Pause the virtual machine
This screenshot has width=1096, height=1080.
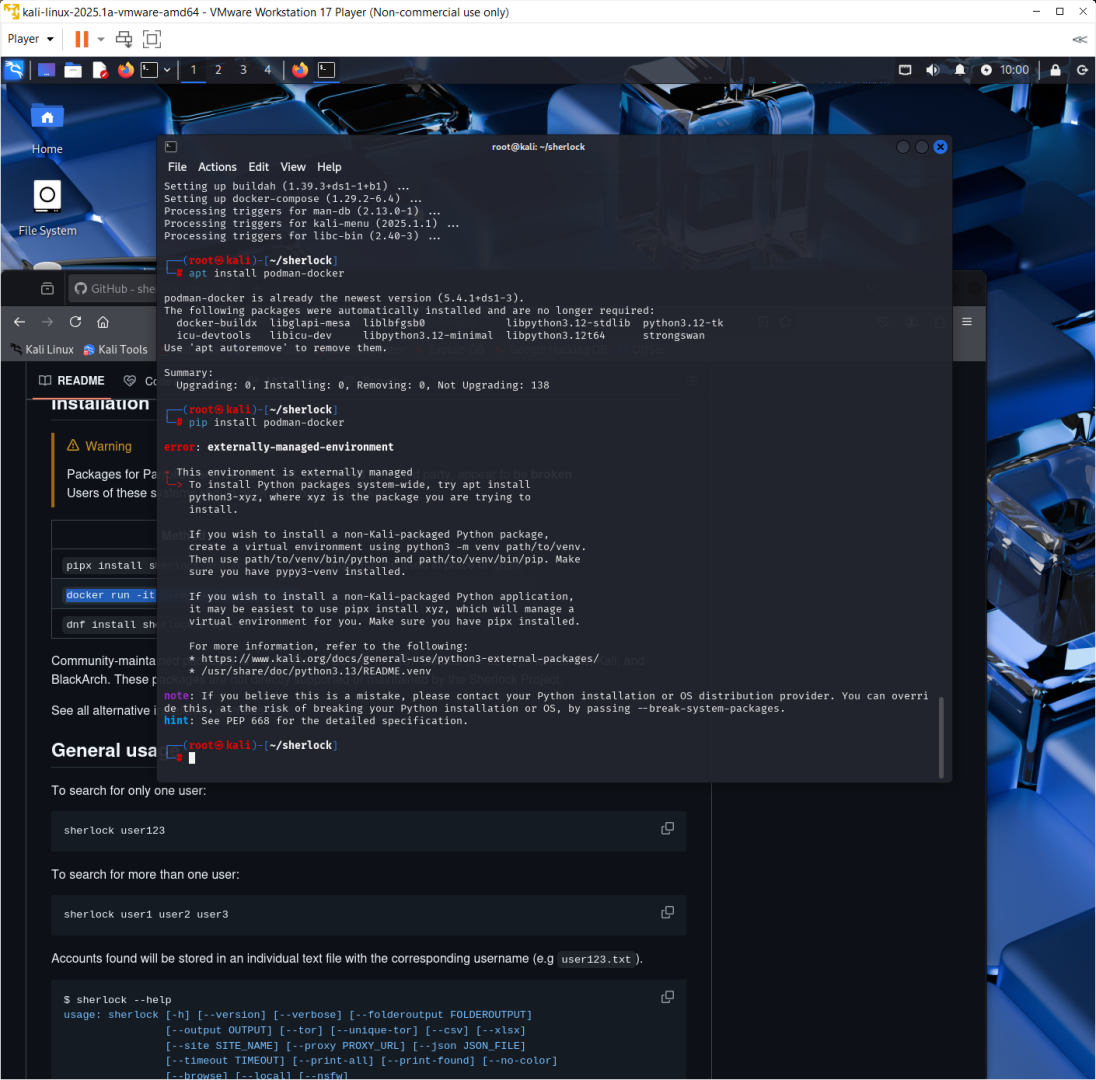click(x=82, y=39)
